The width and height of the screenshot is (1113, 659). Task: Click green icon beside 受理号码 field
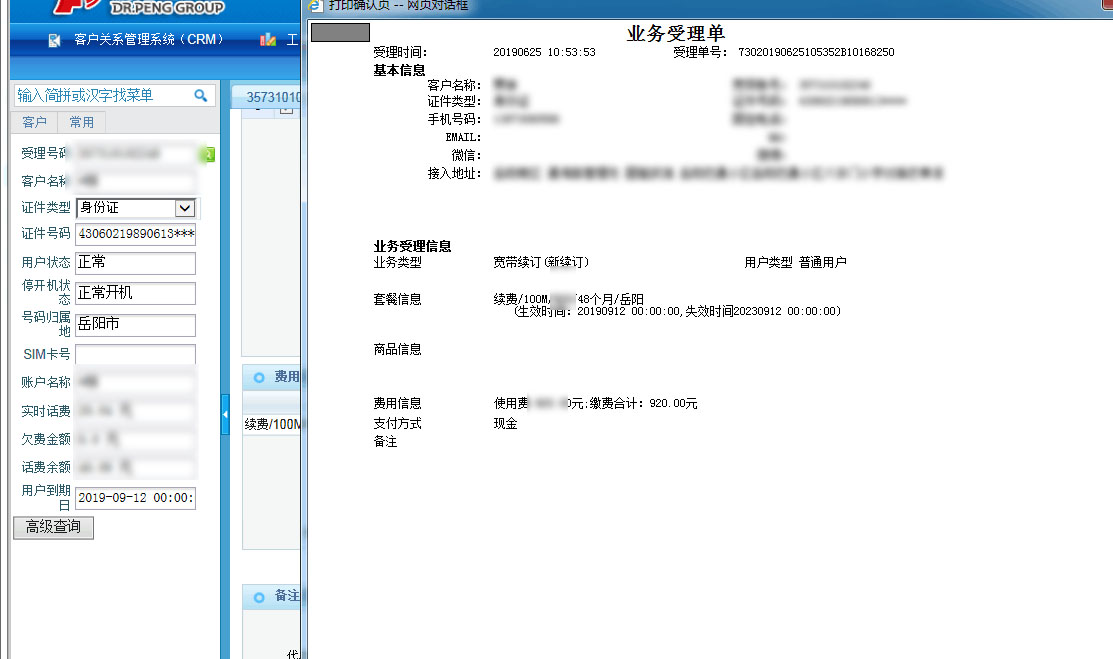point(208,154)
